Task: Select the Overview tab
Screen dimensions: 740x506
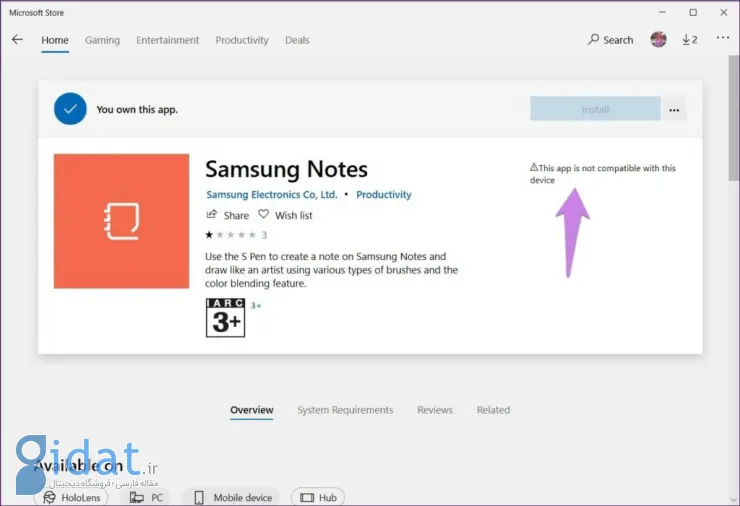Action: coord(252,410)
